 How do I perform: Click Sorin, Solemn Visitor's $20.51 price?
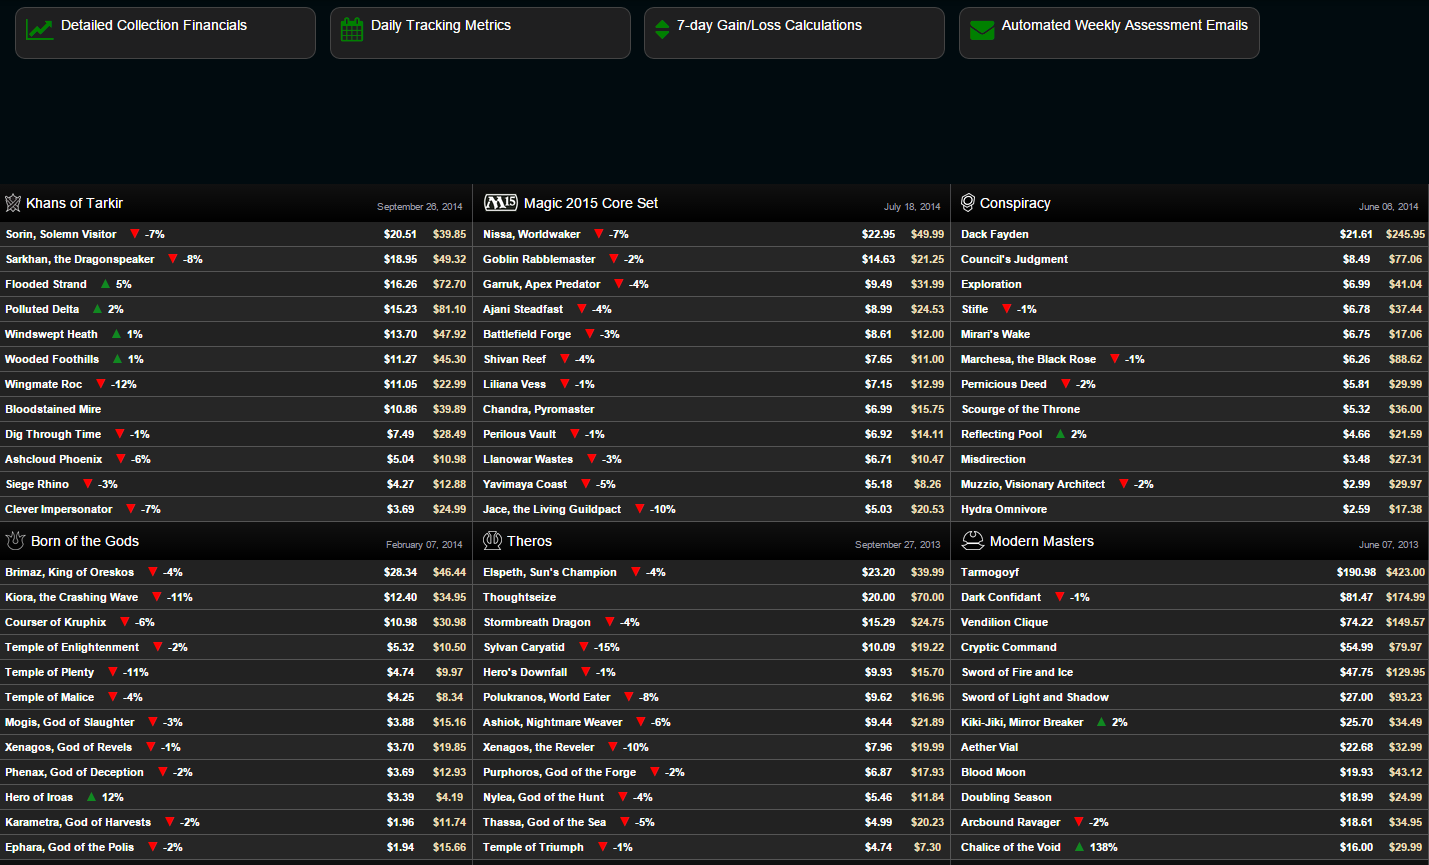pos(400,234)
